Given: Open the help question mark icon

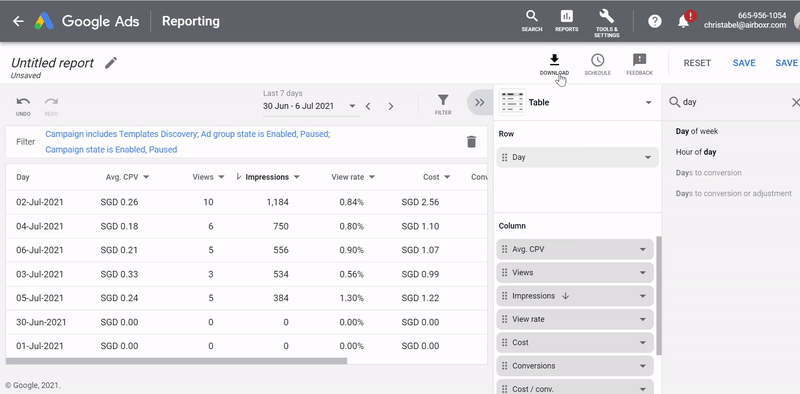Looking at the screenshot, I should point(655,21).
